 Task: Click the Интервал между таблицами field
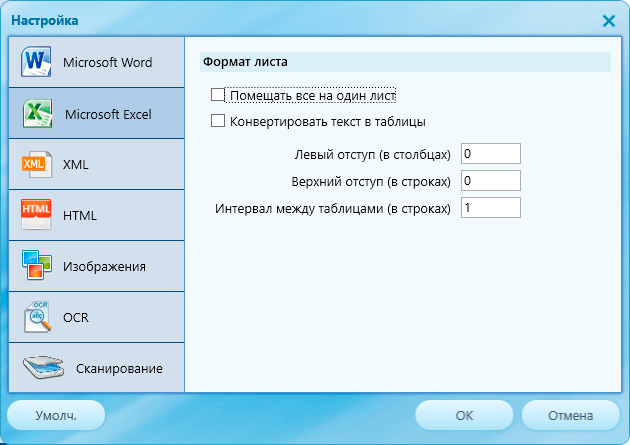[491, 207]
